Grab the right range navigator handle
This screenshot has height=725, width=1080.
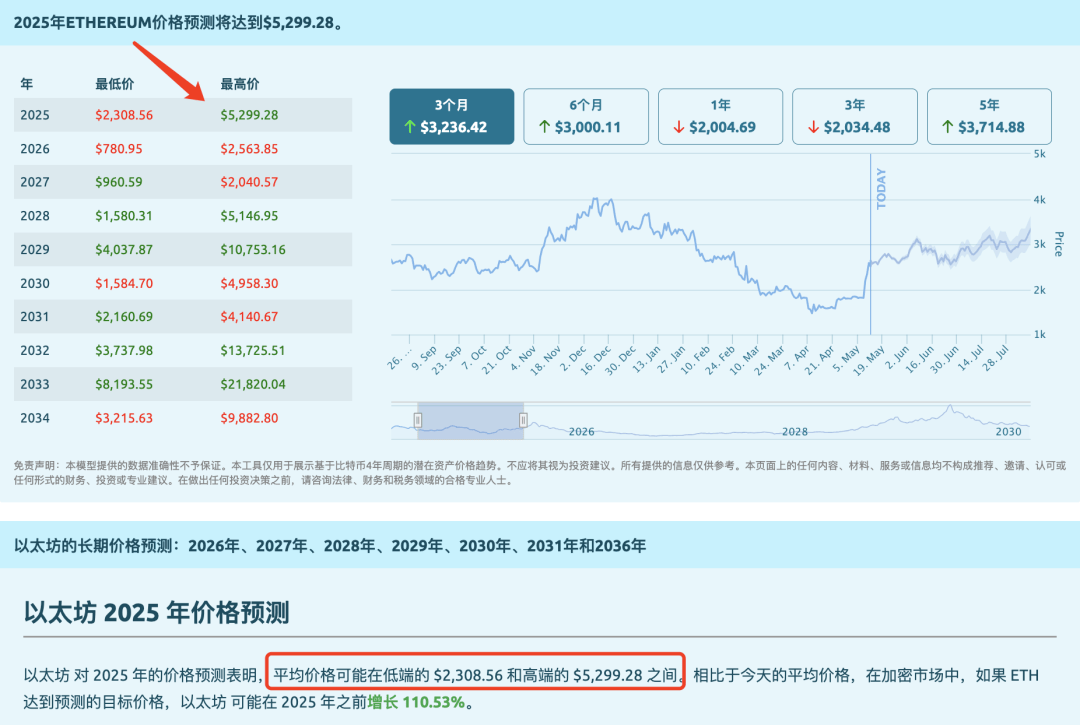(x=523, y=420)
